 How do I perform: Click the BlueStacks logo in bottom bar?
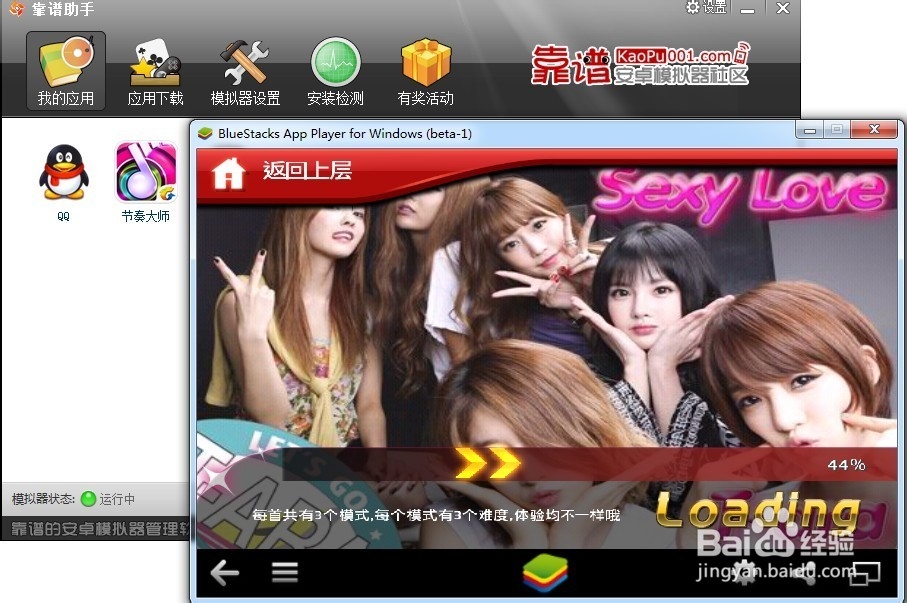545,572
